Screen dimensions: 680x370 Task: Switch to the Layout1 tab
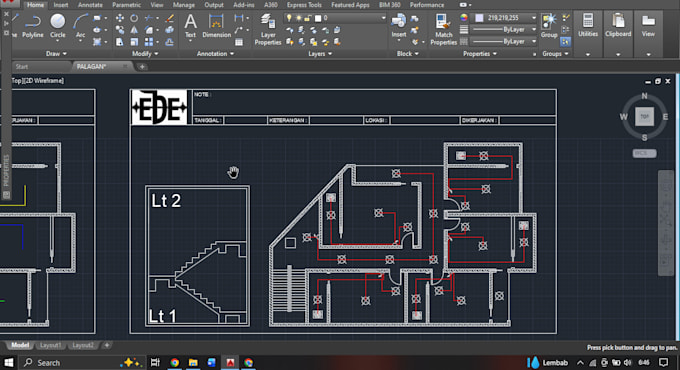coord(50,345)
